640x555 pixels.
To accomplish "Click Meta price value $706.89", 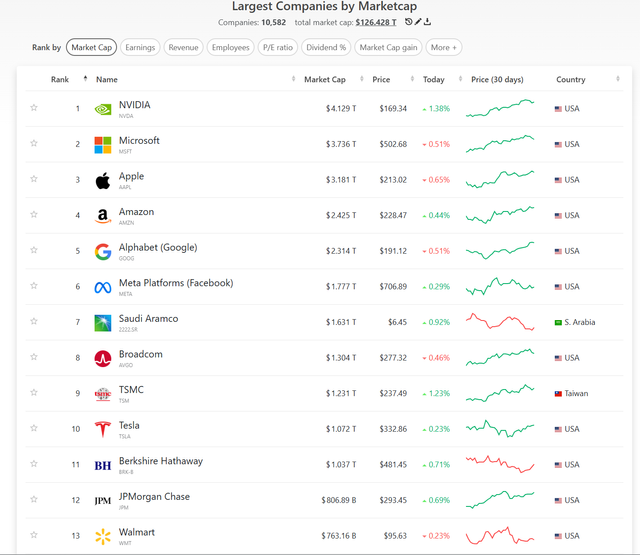I will click(x=393, y=286).
